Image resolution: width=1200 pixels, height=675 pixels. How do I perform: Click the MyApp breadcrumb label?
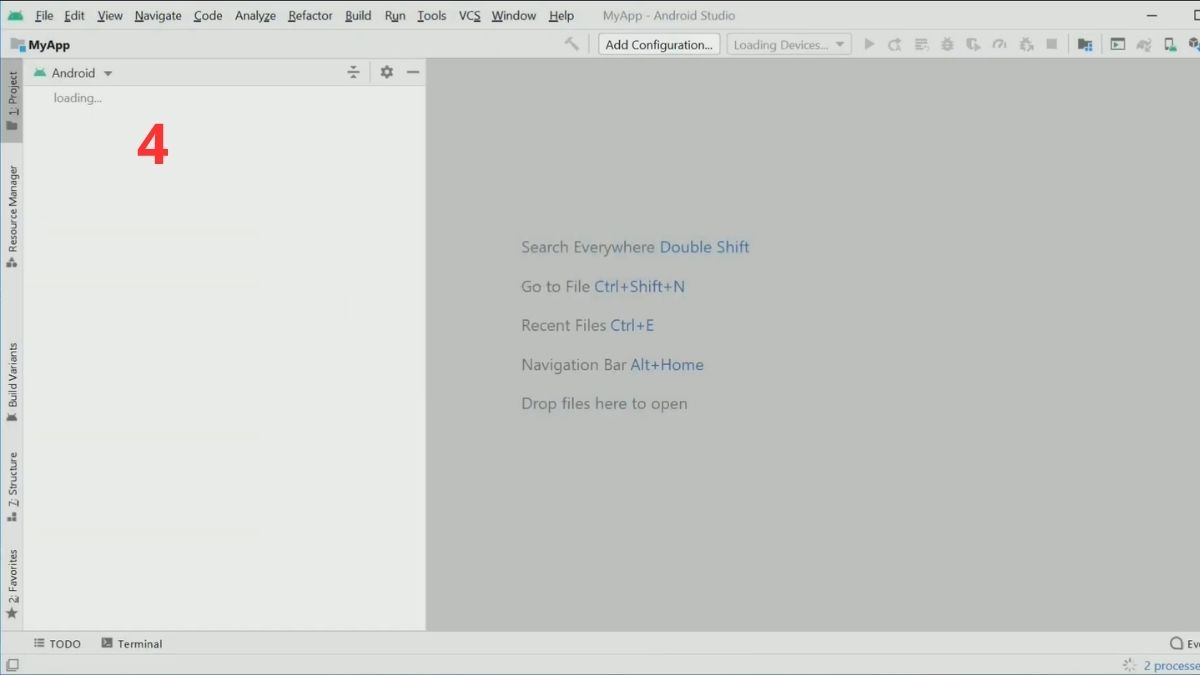(x=49, y=45)
